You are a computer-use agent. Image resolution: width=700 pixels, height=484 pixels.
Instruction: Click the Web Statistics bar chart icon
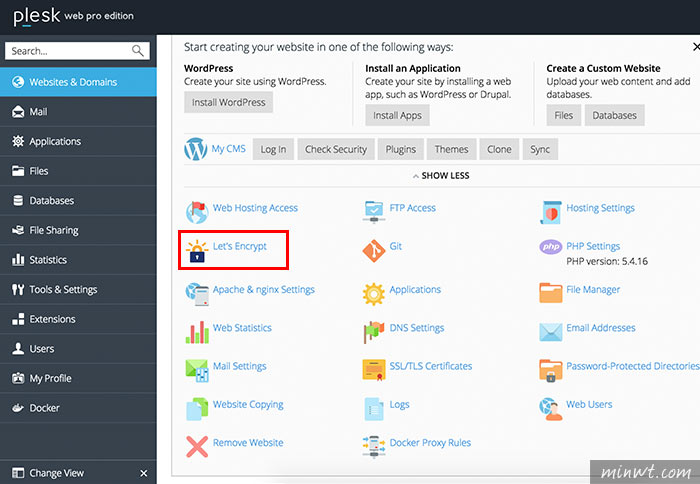click(x=197, y=332)
